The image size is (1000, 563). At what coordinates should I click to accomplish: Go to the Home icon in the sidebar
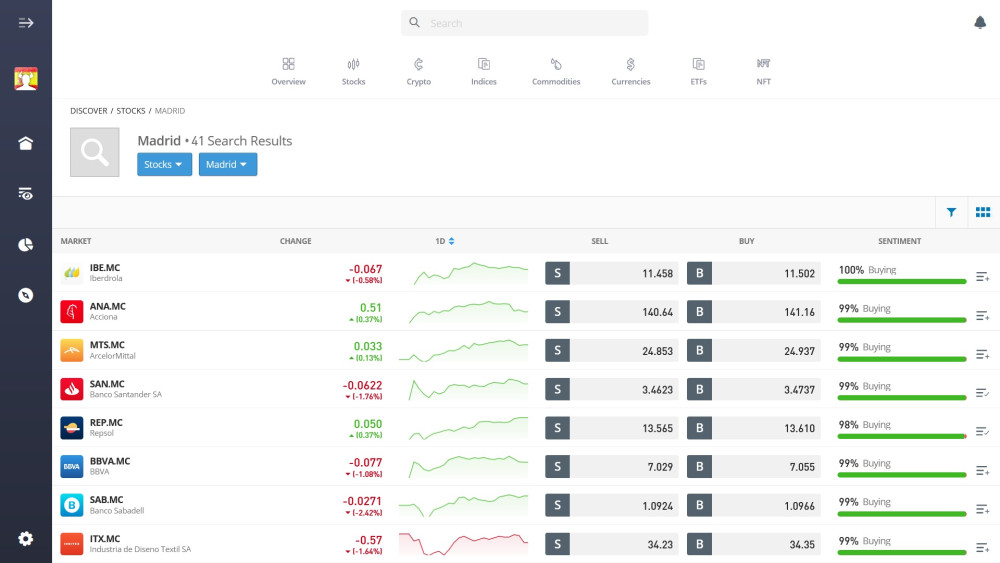[x=26, y=143]
